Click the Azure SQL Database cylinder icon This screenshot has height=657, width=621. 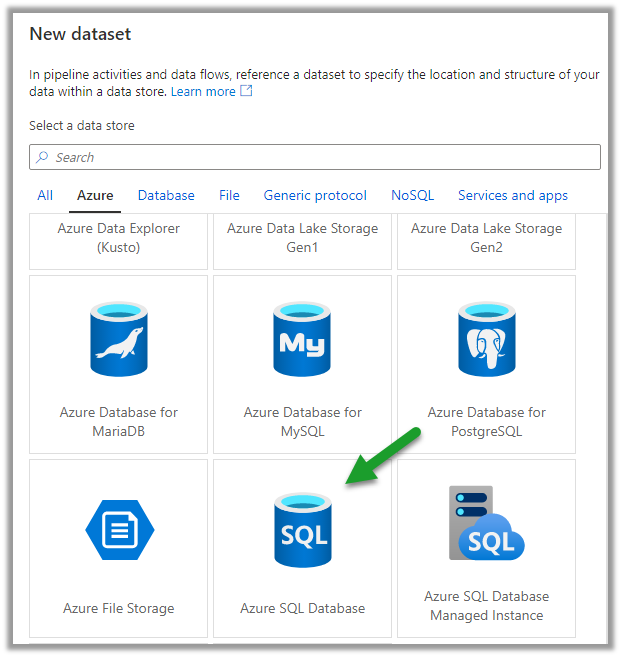point(302,531)
